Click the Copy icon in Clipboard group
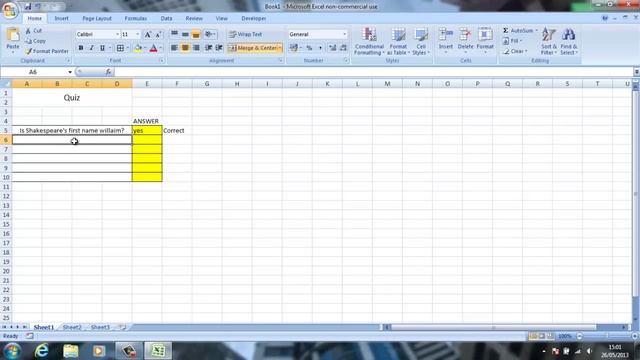 28,41
